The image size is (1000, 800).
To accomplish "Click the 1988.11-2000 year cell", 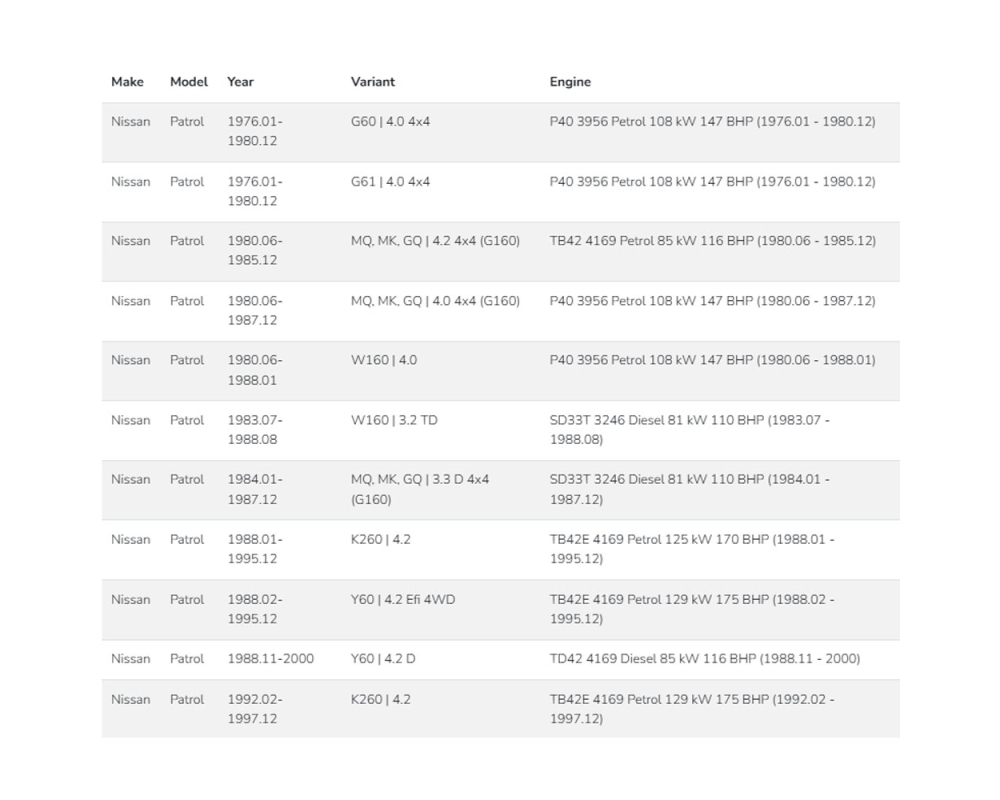I will [x=270, y=659].
